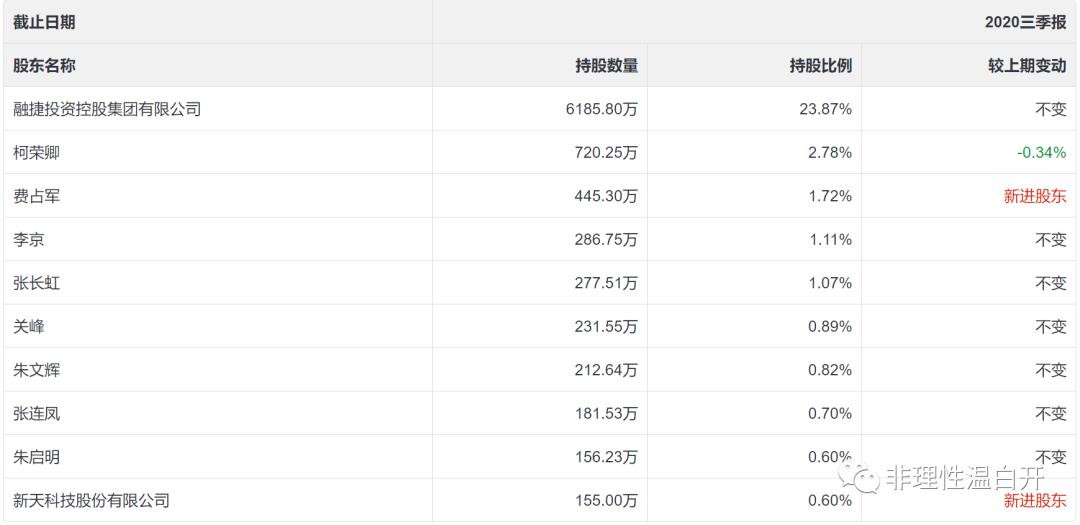1080x525 pixels.
Task: Click the 445.30万 holding value
Action: click(606, 196)
